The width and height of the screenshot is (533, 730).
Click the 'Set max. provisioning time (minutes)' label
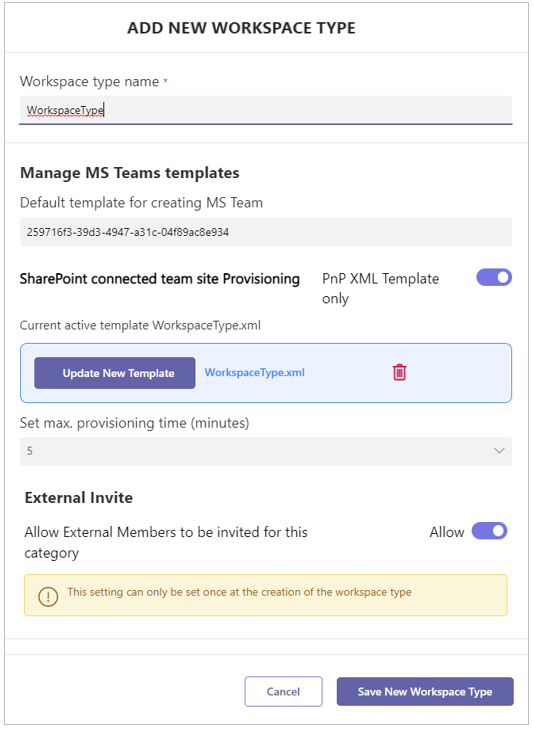pyautogui.click(x=135, y=423)
